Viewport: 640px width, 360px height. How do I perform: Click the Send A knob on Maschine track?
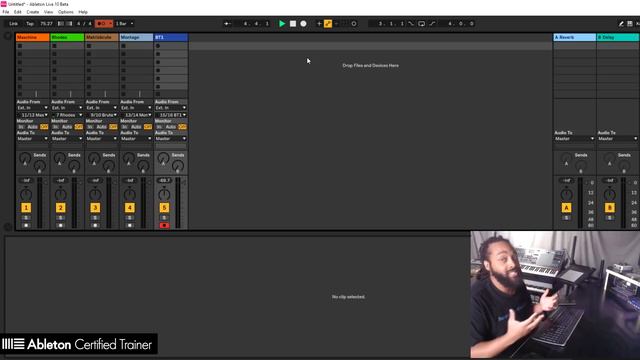click(25, 158)
